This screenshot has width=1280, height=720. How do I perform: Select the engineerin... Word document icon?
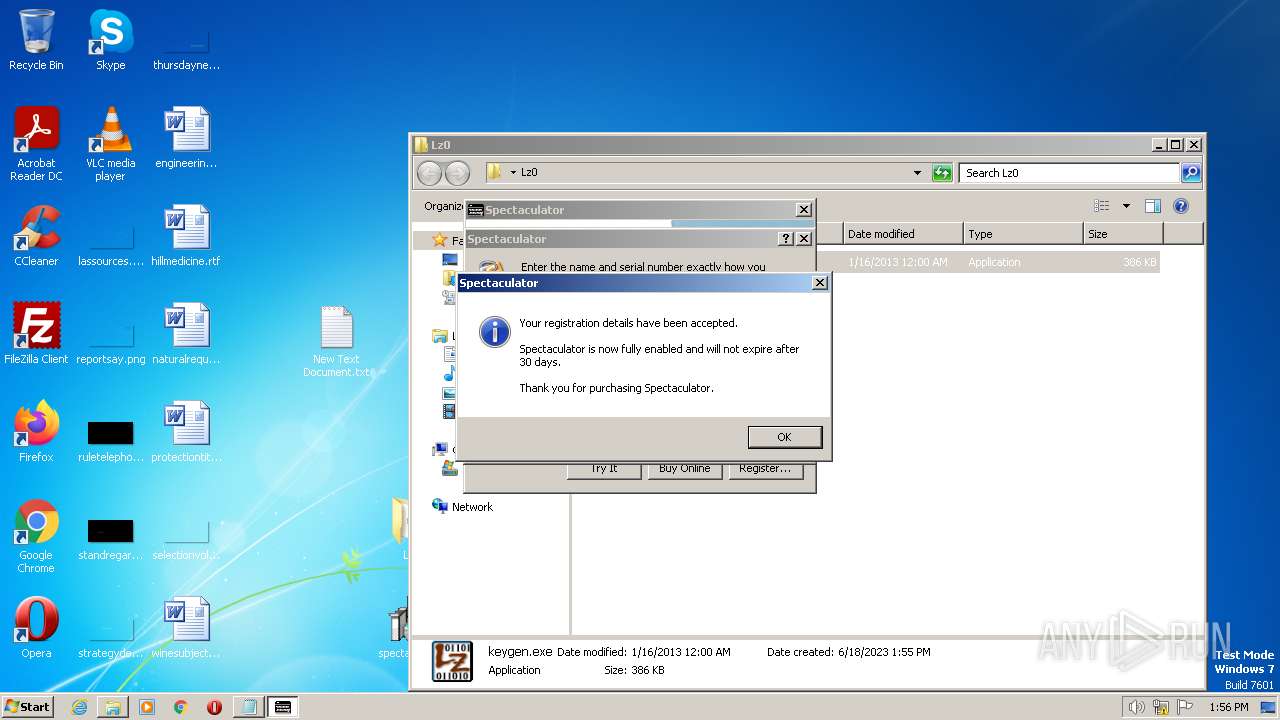pyautogui.click(x=186, y=138)
